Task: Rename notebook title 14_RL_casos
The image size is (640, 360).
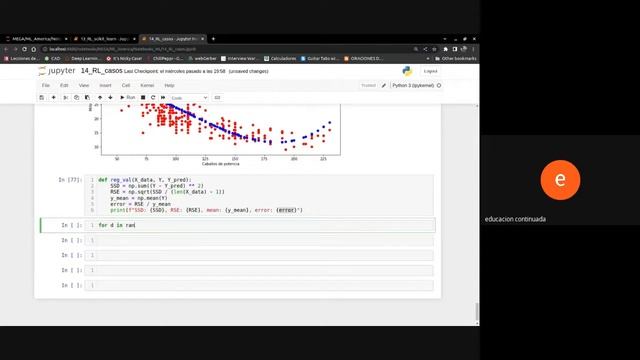Action: point(101,71)
